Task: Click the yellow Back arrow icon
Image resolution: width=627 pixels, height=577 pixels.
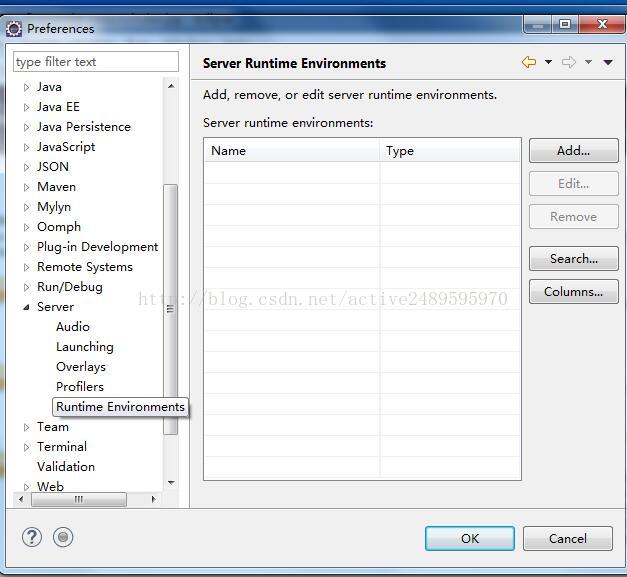Action: [x=529, y=62]
